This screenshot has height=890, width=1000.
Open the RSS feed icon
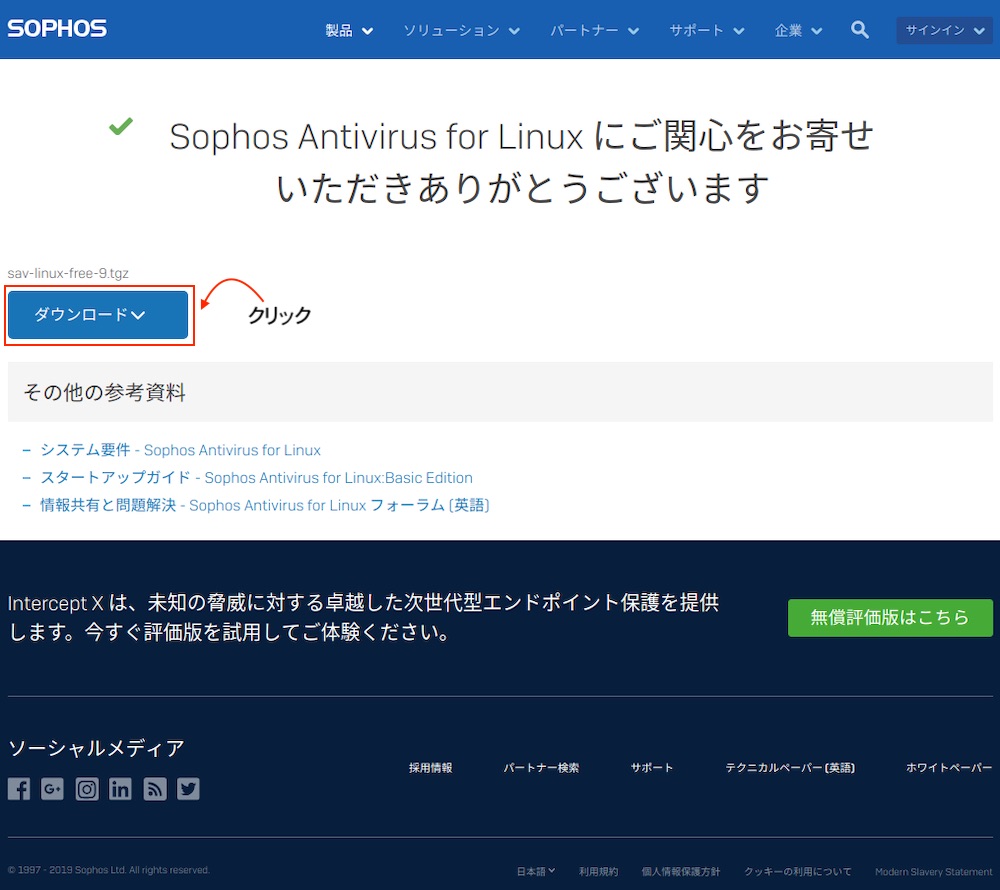155,789
